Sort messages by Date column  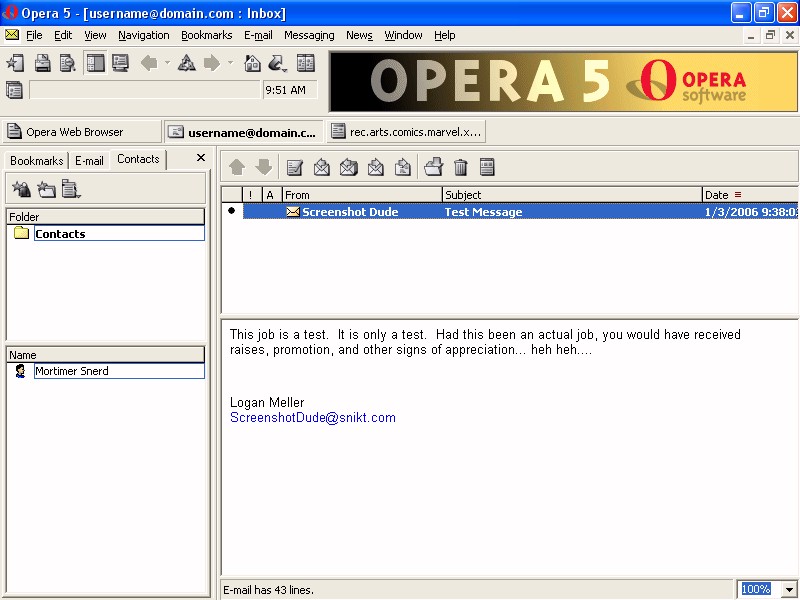[x=750, y=195]
